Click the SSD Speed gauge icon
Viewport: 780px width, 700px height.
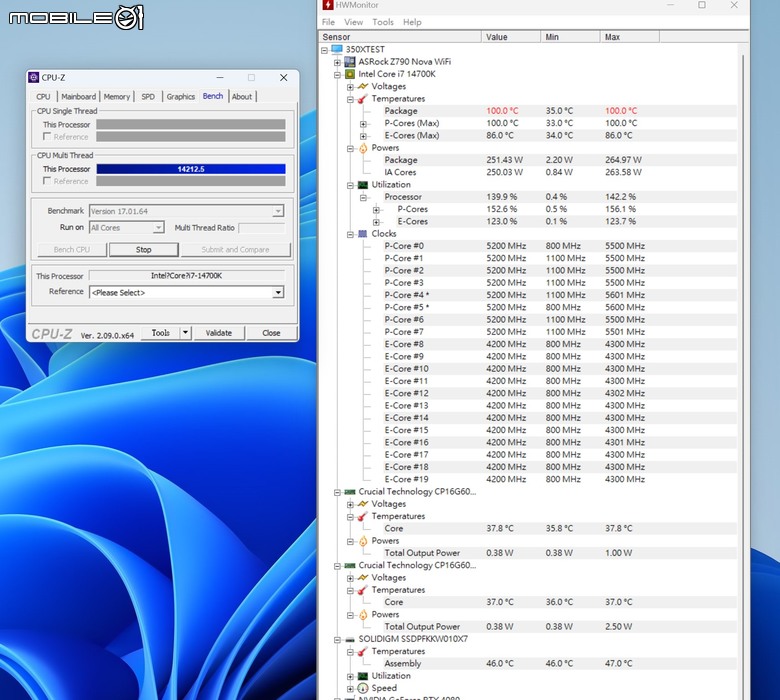point(363,688)
